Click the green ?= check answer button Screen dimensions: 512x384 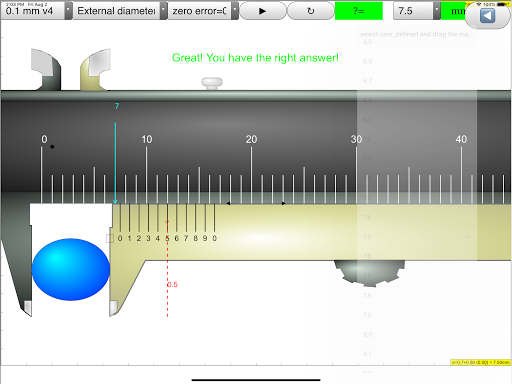pyautogui.click(x=359, y=11)
